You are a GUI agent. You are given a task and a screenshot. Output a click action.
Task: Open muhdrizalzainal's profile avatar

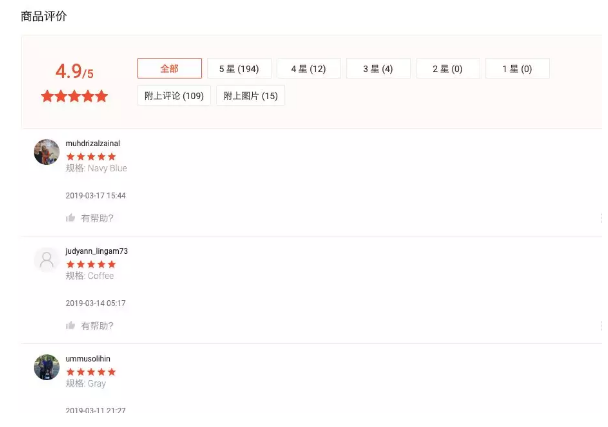(46, 152)
